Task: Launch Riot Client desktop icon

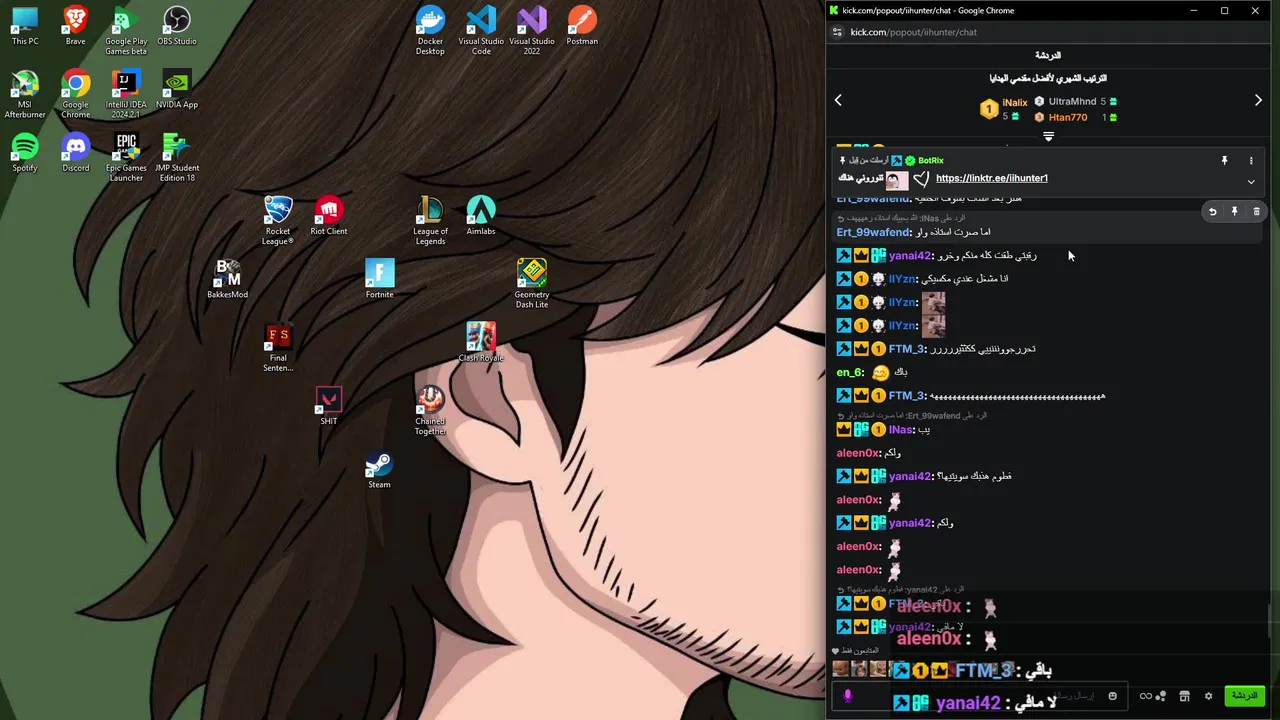Action: [x=329, y=217]
